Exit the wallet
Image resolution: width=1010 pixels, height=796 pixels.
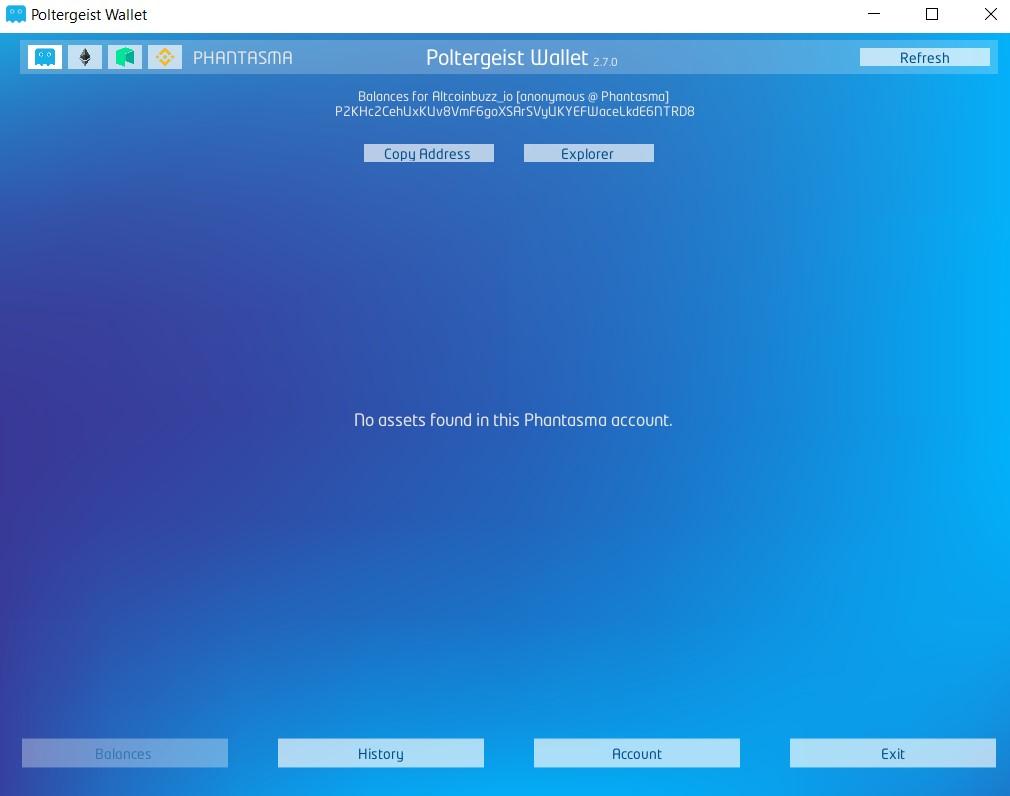pos(893,753)
